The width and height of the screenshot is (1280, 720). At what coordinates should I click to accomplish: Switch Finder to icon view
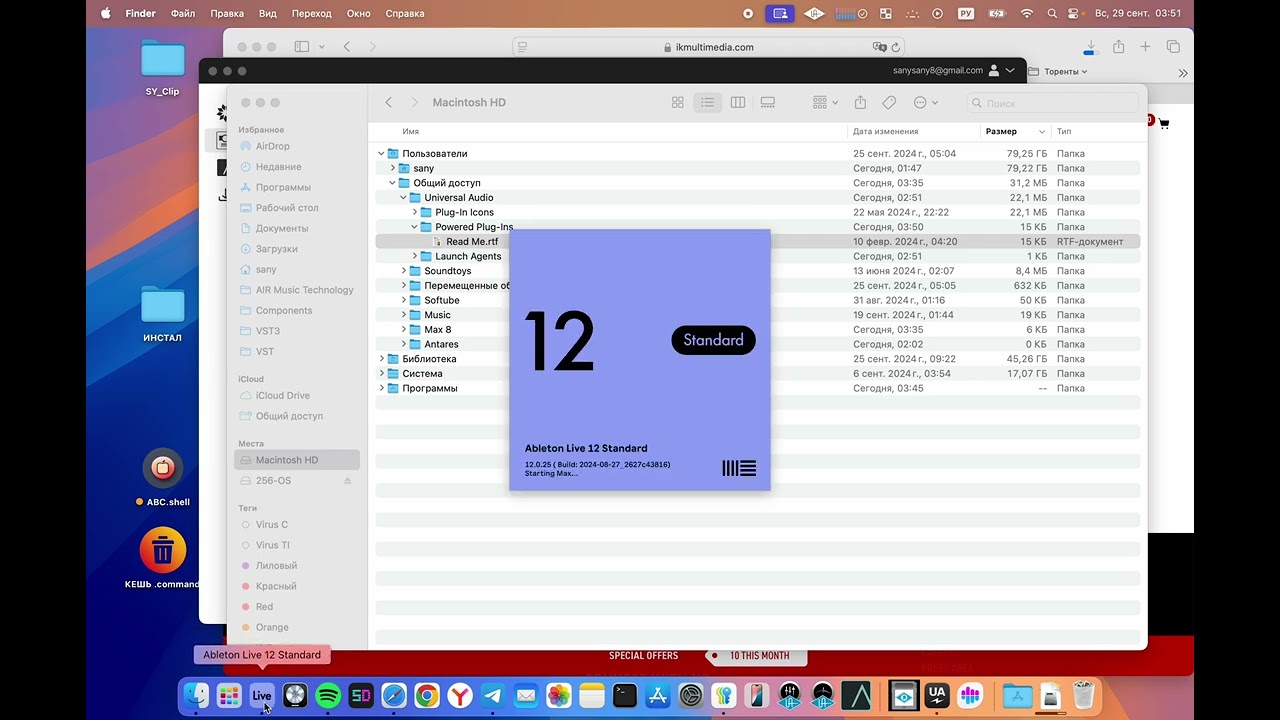677,103
